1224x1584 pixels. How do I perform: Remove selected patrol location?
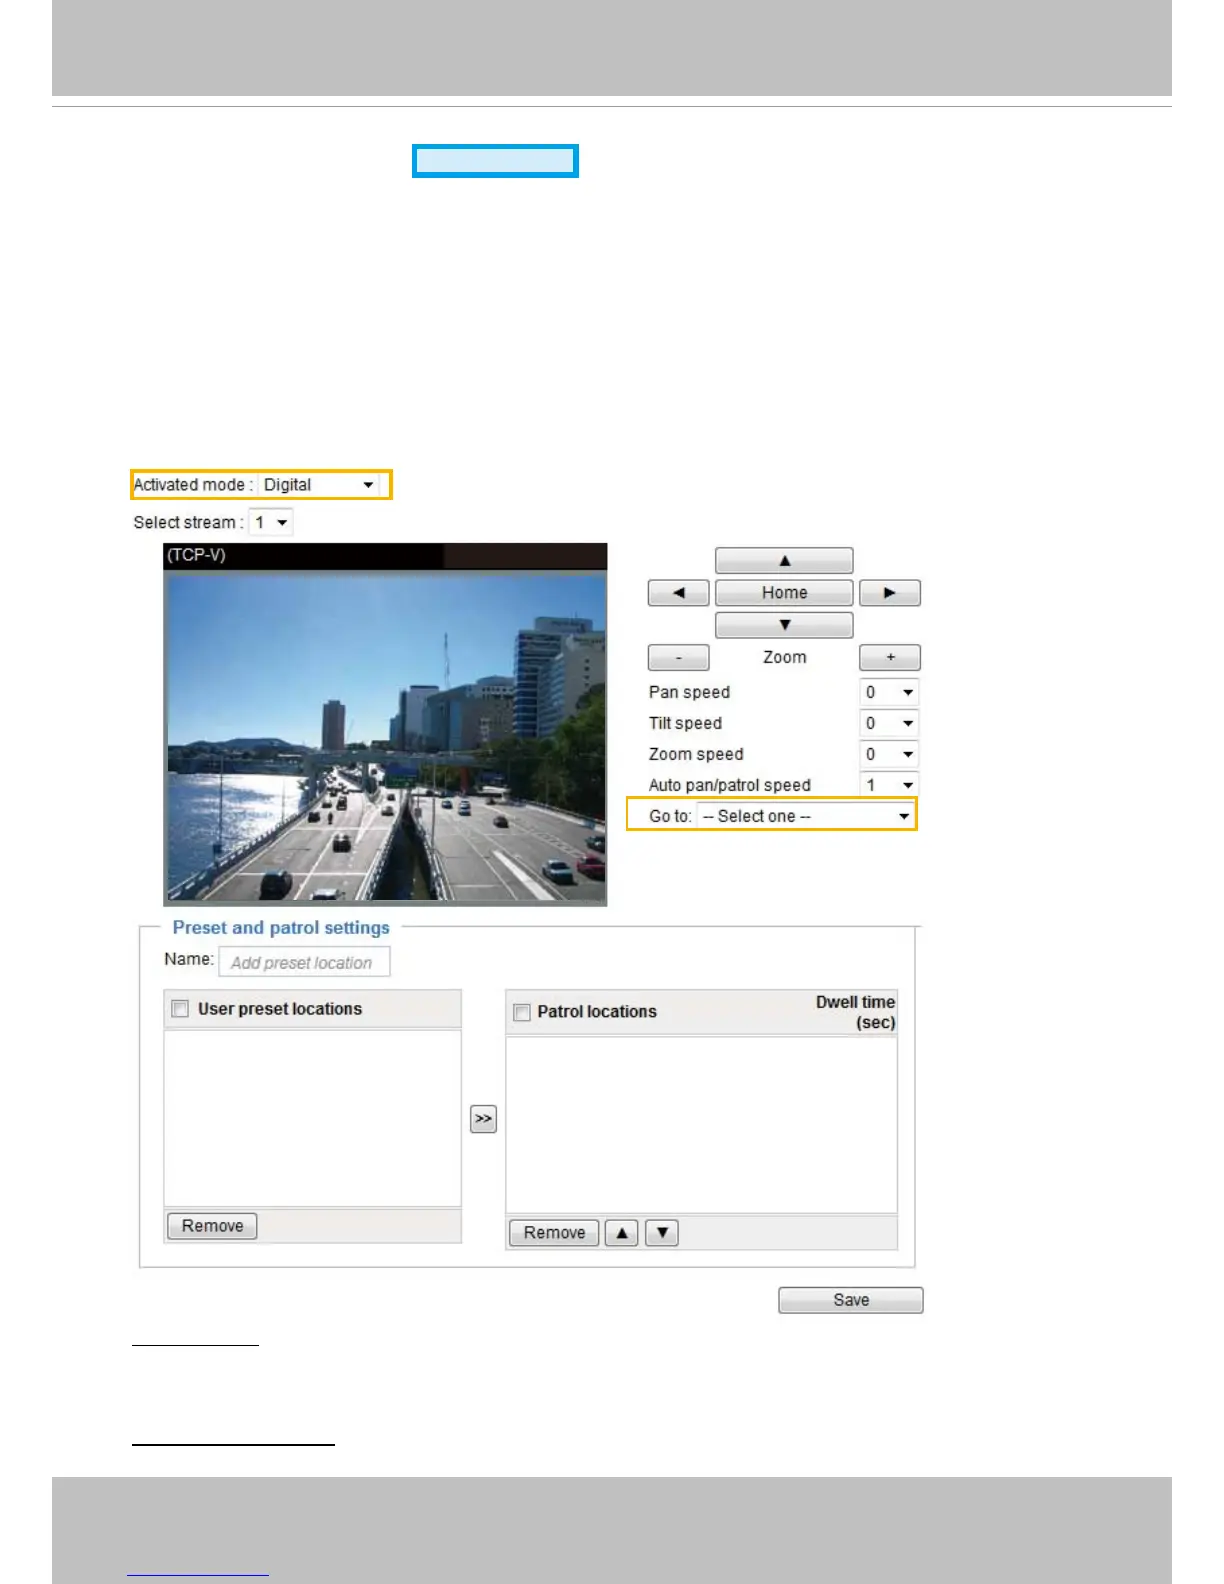[x=554, y=1233]
